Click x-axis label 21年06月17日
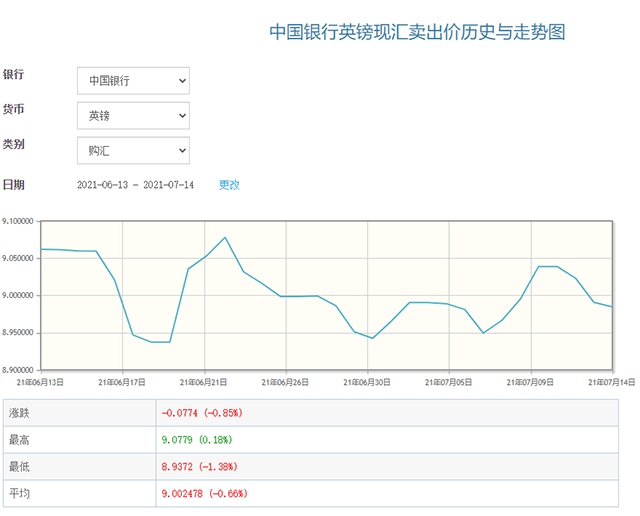 pos(122,383)
